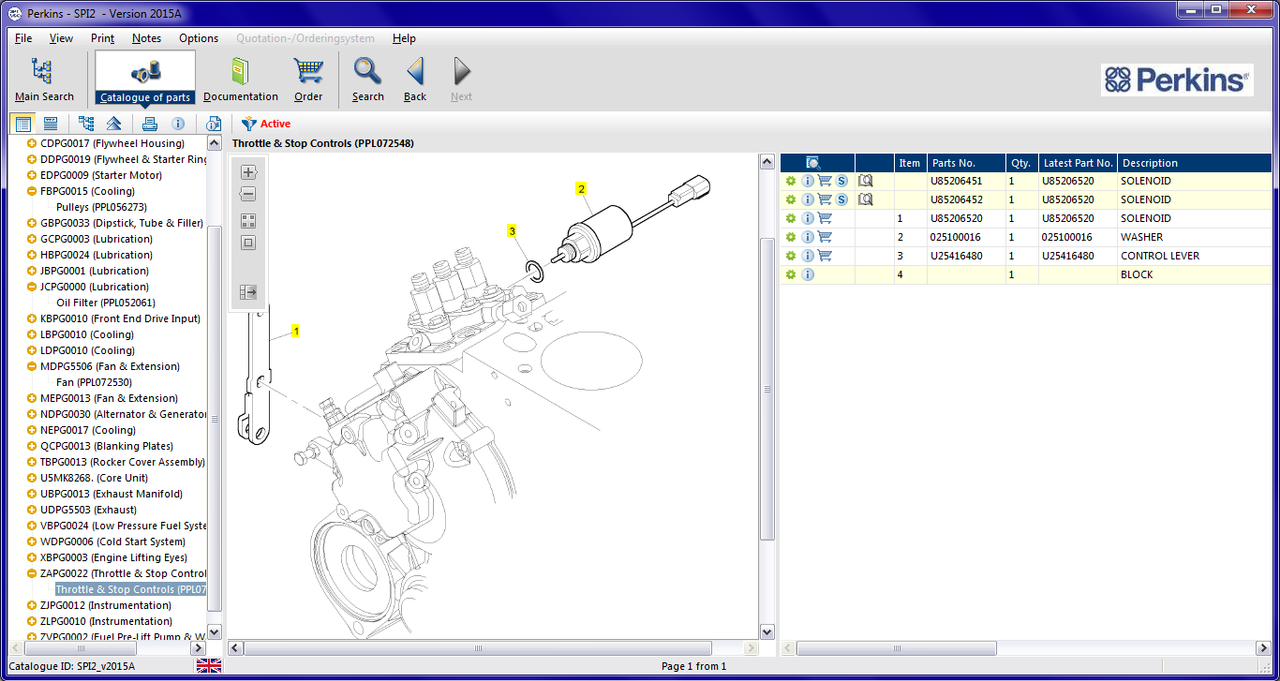Screen dimensions: 1280x681
Task: Expand CDPG0017 Flywheel Housing node
Action: pos(32,143)
